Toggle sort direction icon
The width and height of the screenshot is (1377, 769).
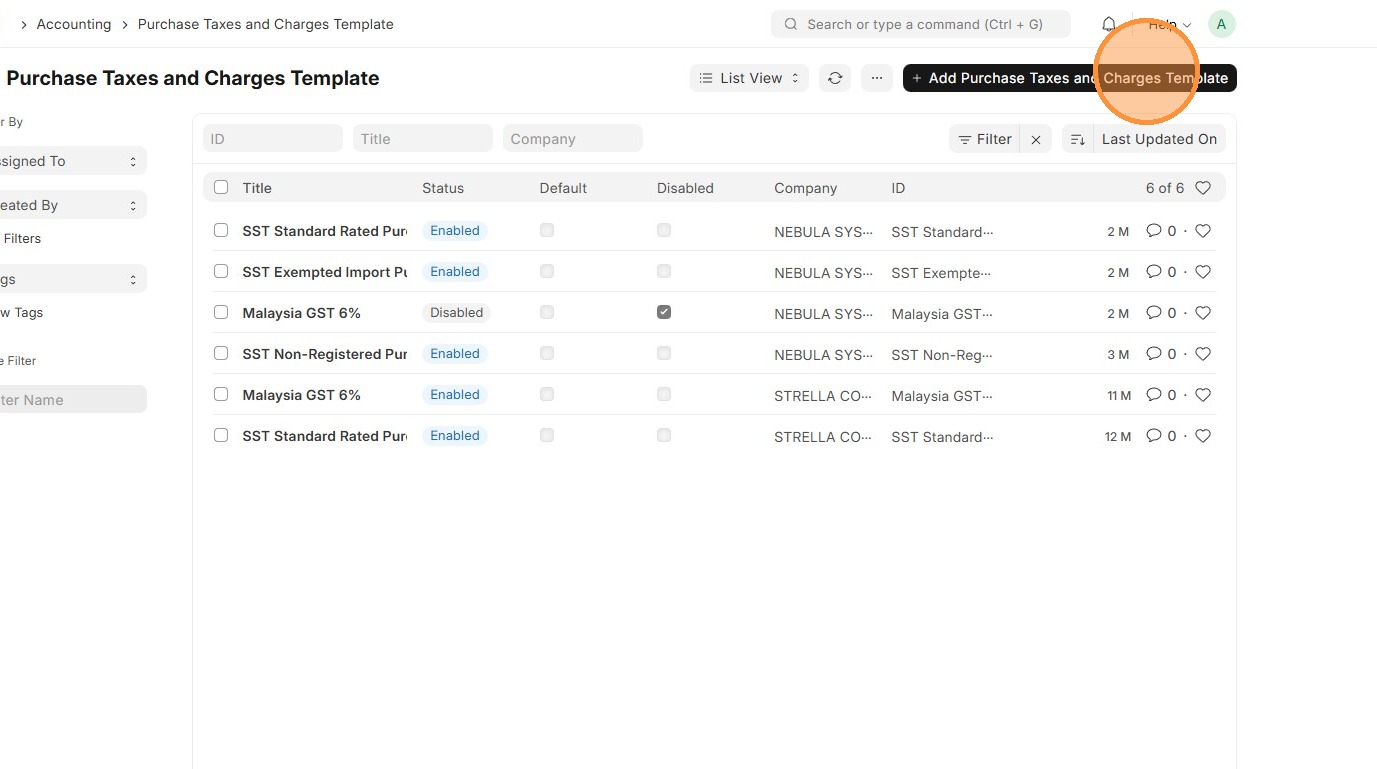1077,140
